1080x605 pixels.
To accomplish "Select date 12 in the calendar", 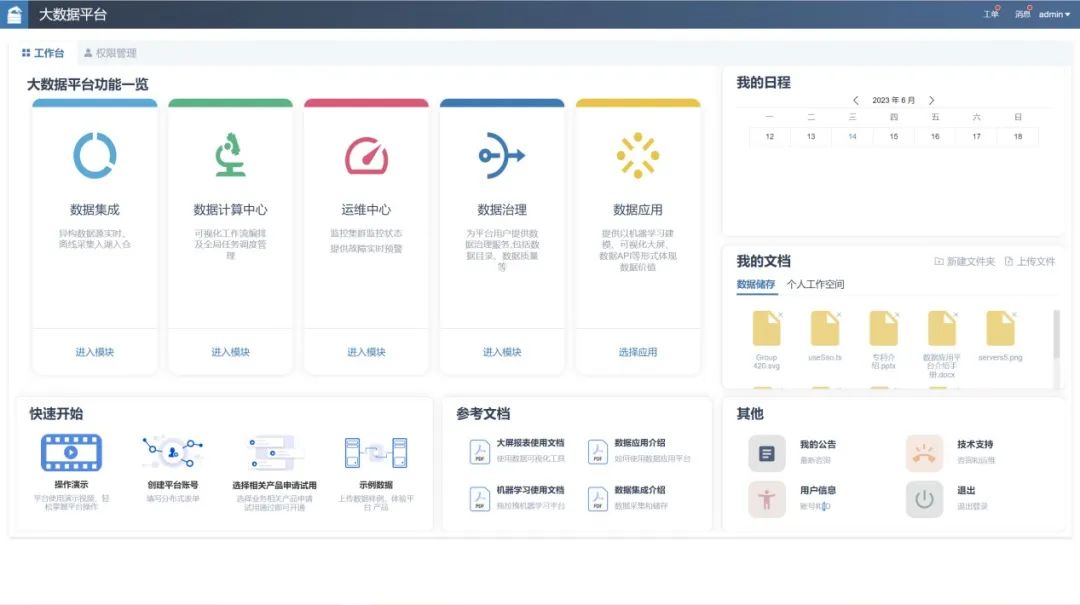I will (769, 136).
